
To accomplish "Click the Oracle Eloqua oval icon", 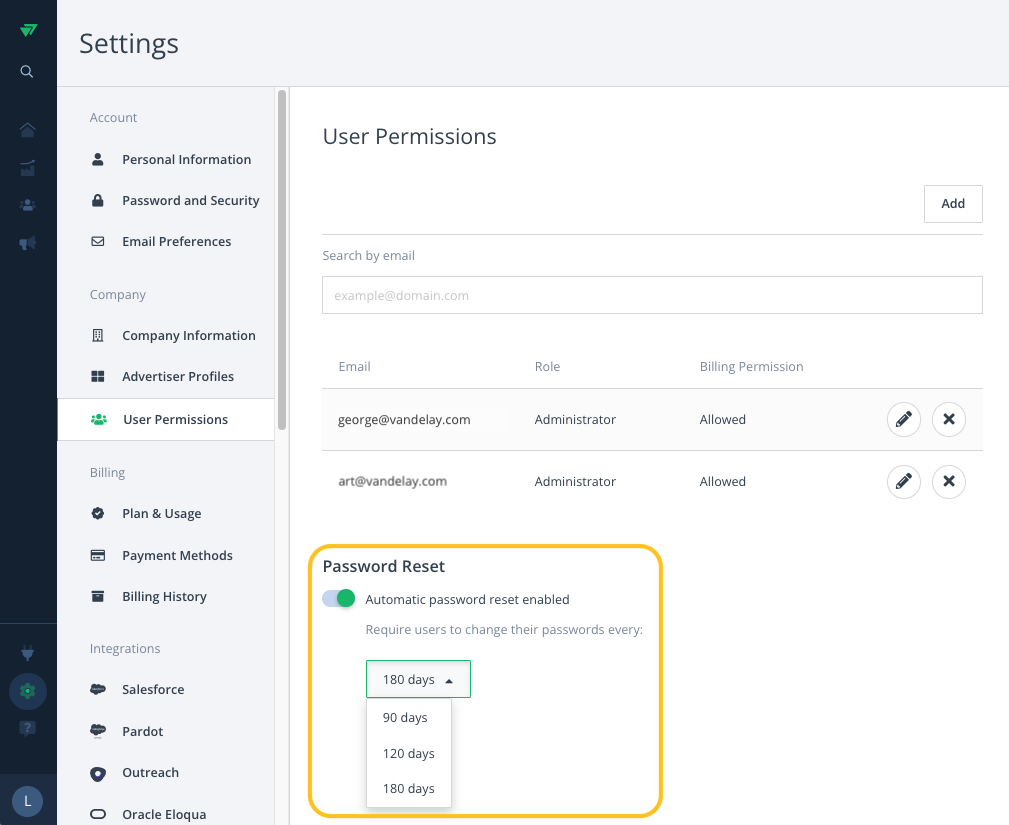I will [98, 814].
